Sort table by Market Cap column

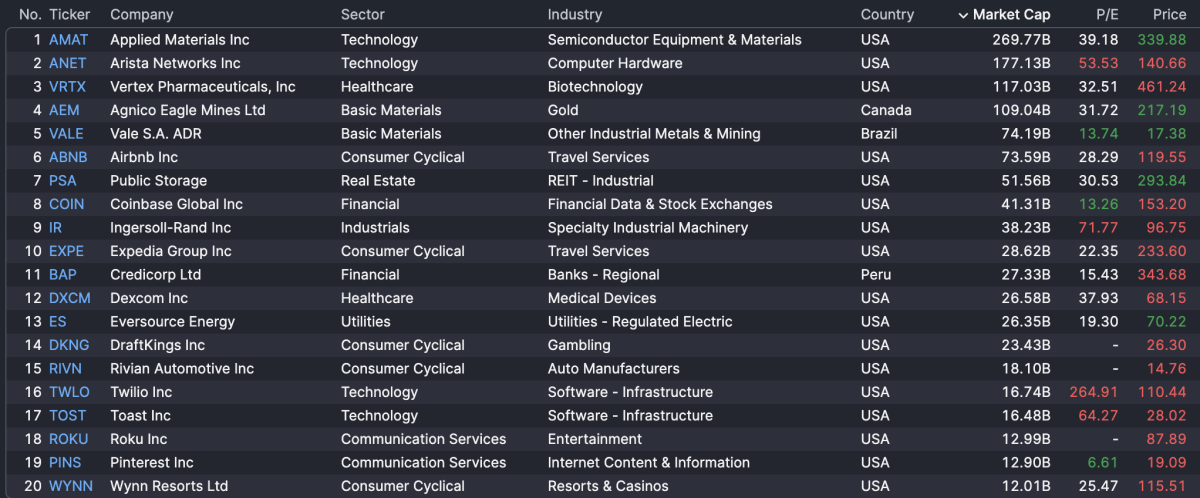coord(1010,15)
